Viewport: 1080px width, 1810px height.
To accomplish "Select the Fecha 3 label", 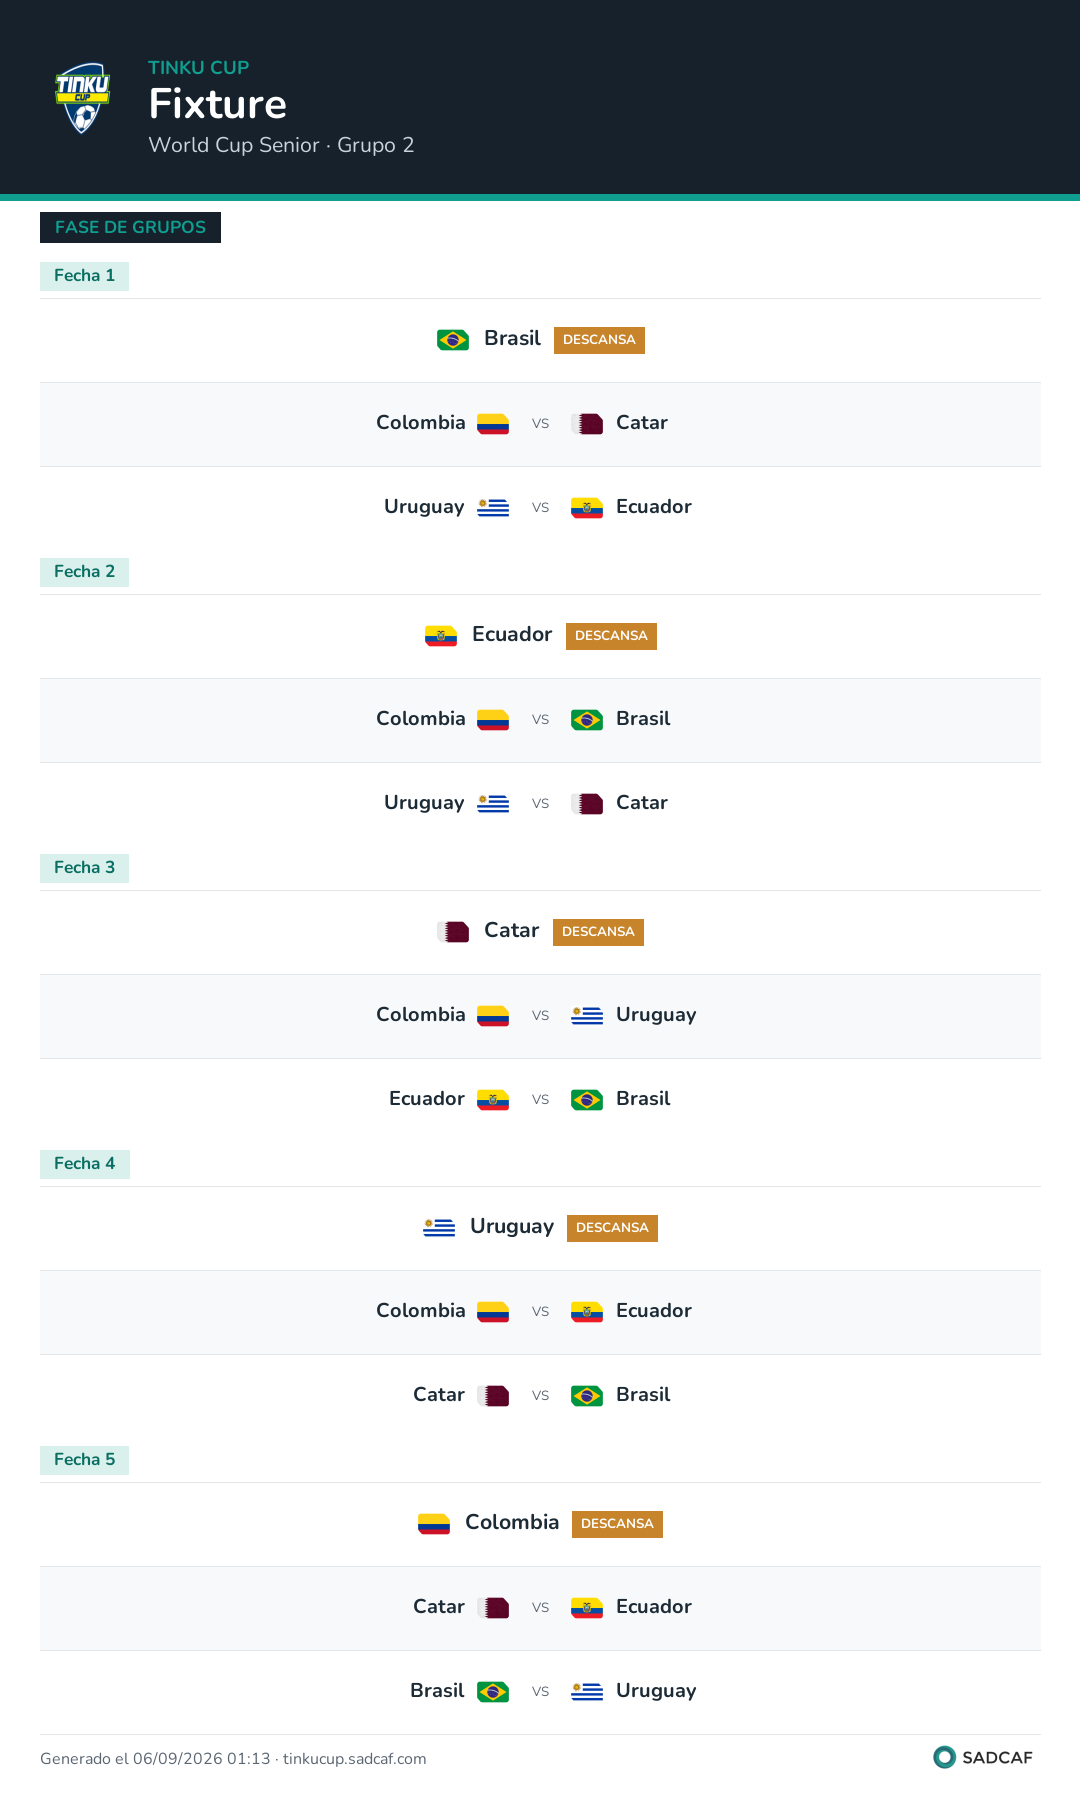I will (84, 868).
